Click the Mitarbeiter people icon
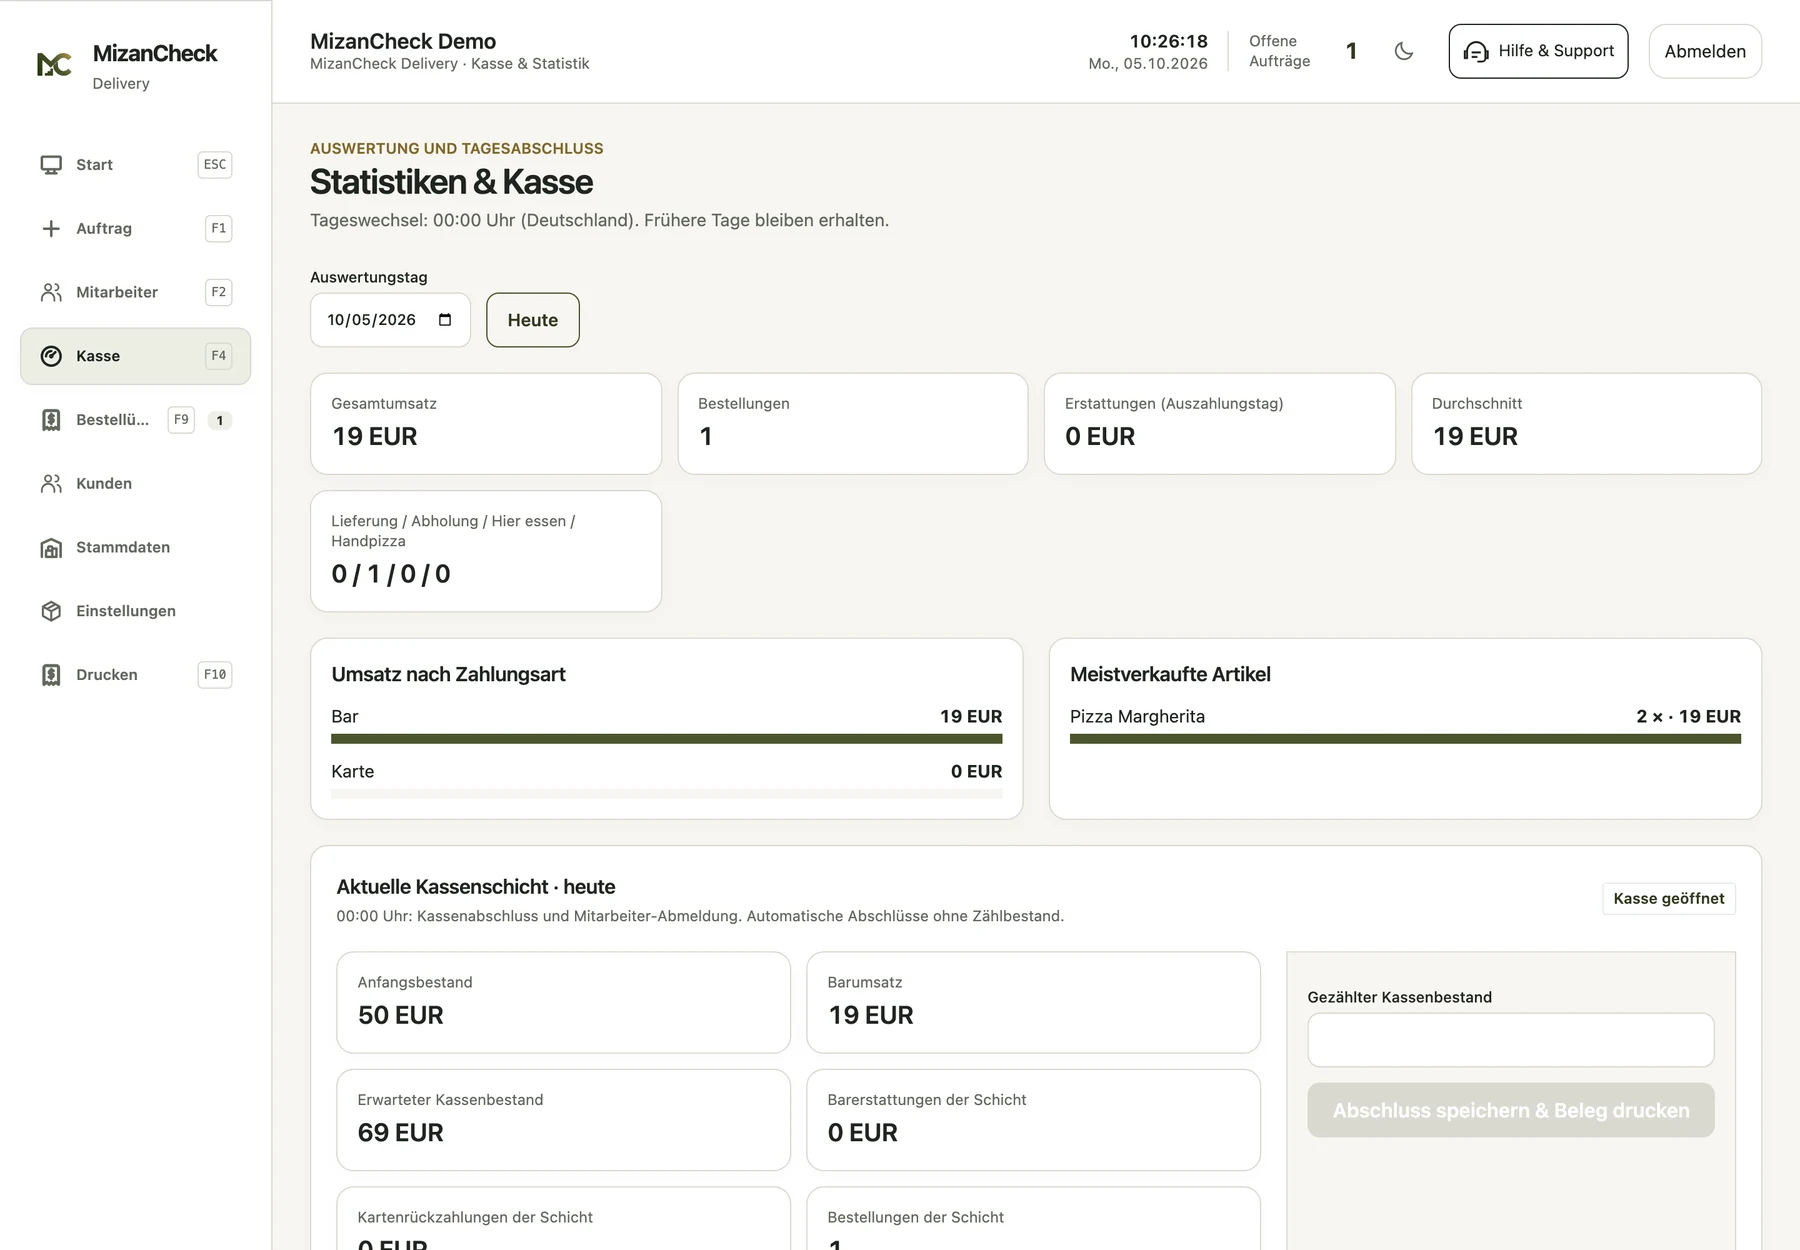This screenshot has height=1250, width=1800. (51, 292)
